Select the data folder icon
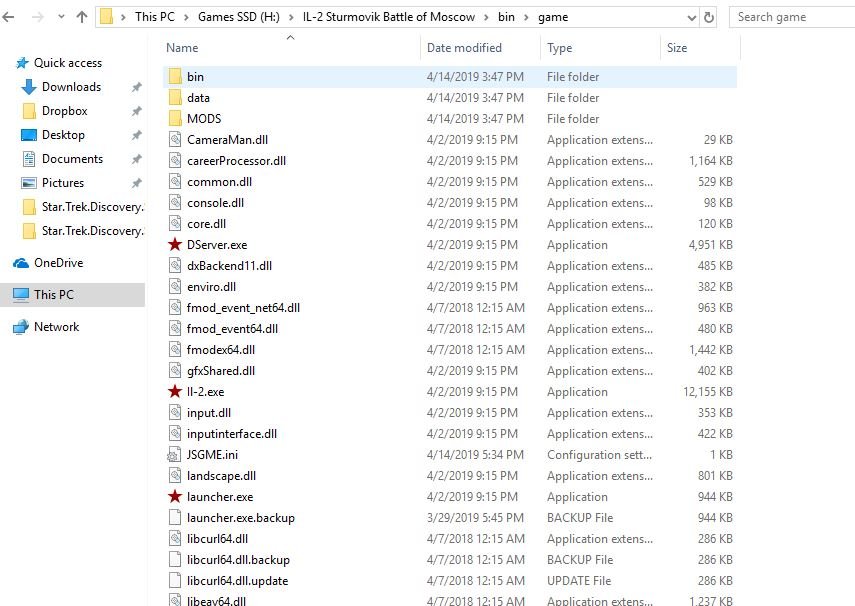855x606 pixels. (175, 98)
